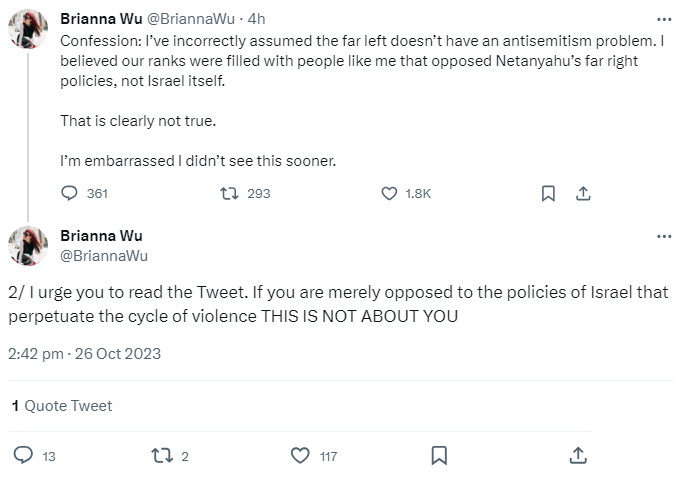Retweet the first tweet with 293 retweets
The width and height of the screenshot is (682, 477).
[x=229, y=193]
